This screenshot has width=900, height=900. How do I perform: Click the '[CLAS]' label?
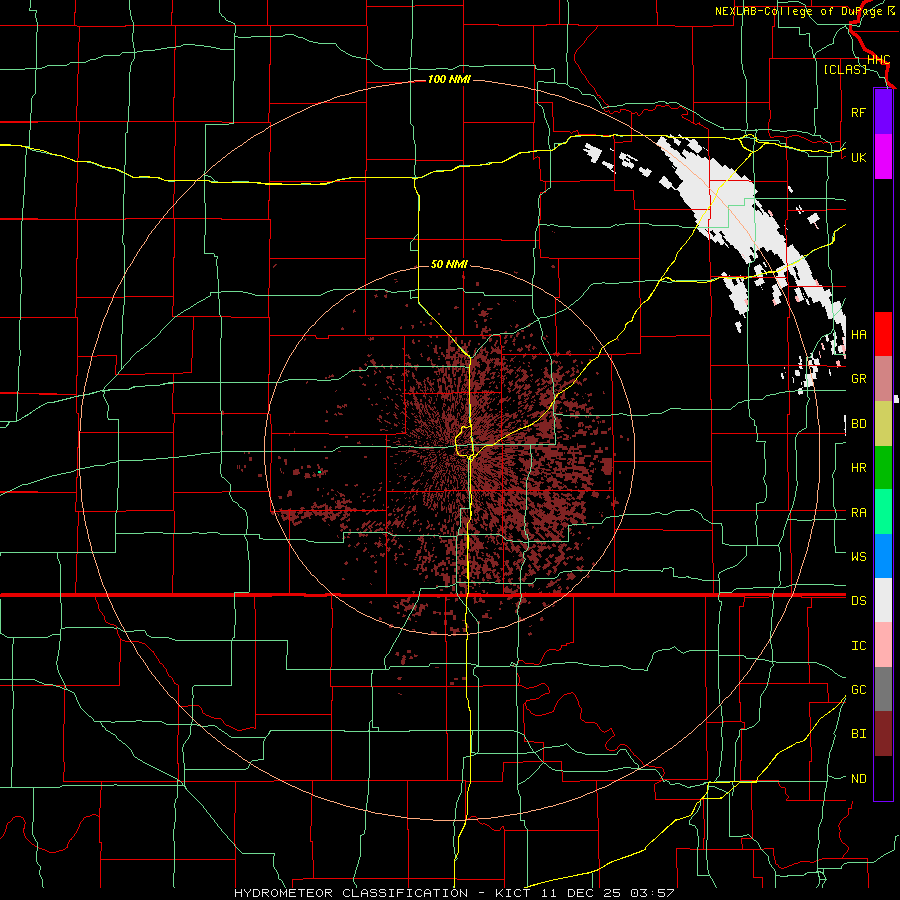(845, 69)
